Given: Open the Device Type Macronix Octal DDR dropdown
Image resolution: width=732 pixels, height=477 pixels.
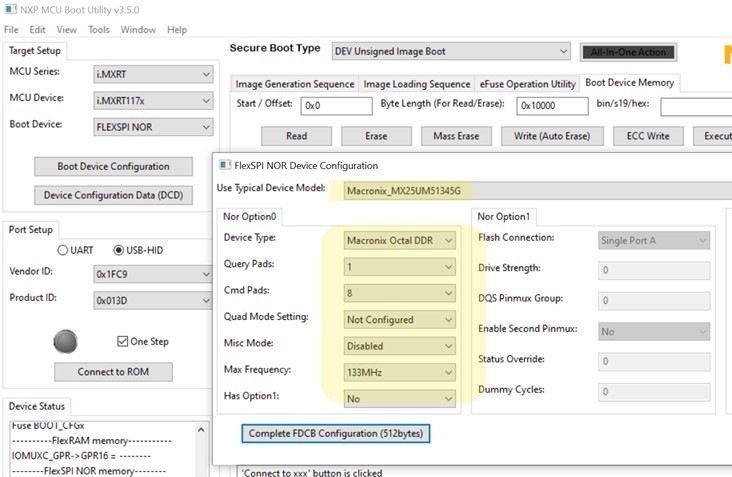Looking at the screenshot, I should pyautogui.click(x=400, y=240).
